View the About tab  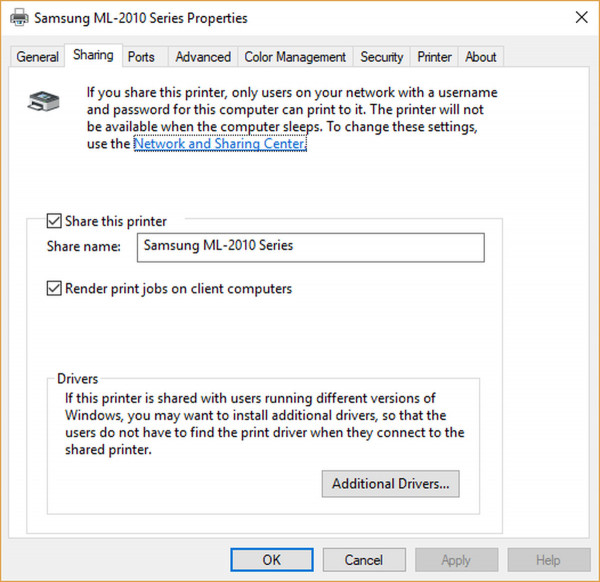[481, 57]
